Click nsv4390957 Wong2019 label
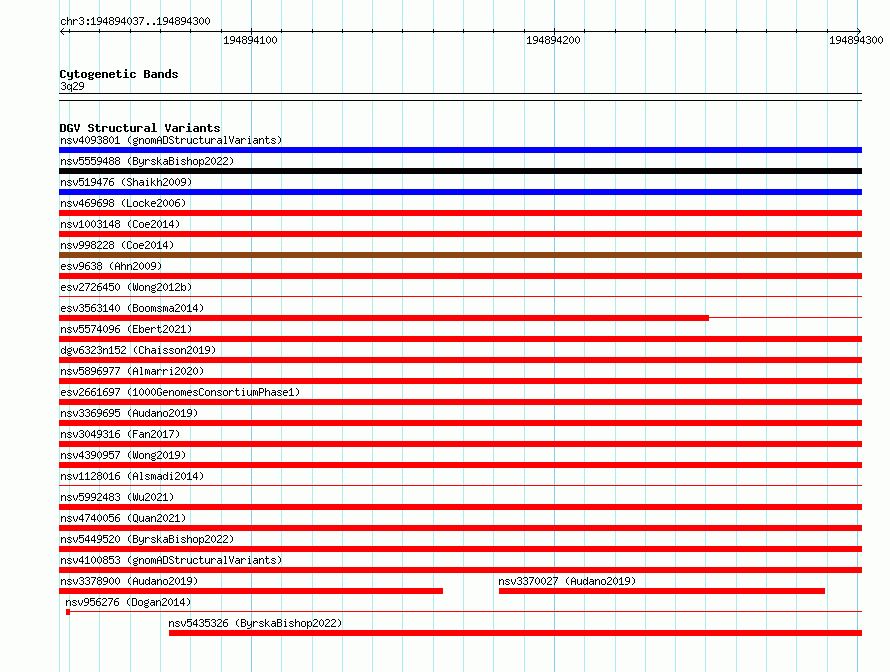This screenshot has height=672, width=890. (x=123, y=455)
